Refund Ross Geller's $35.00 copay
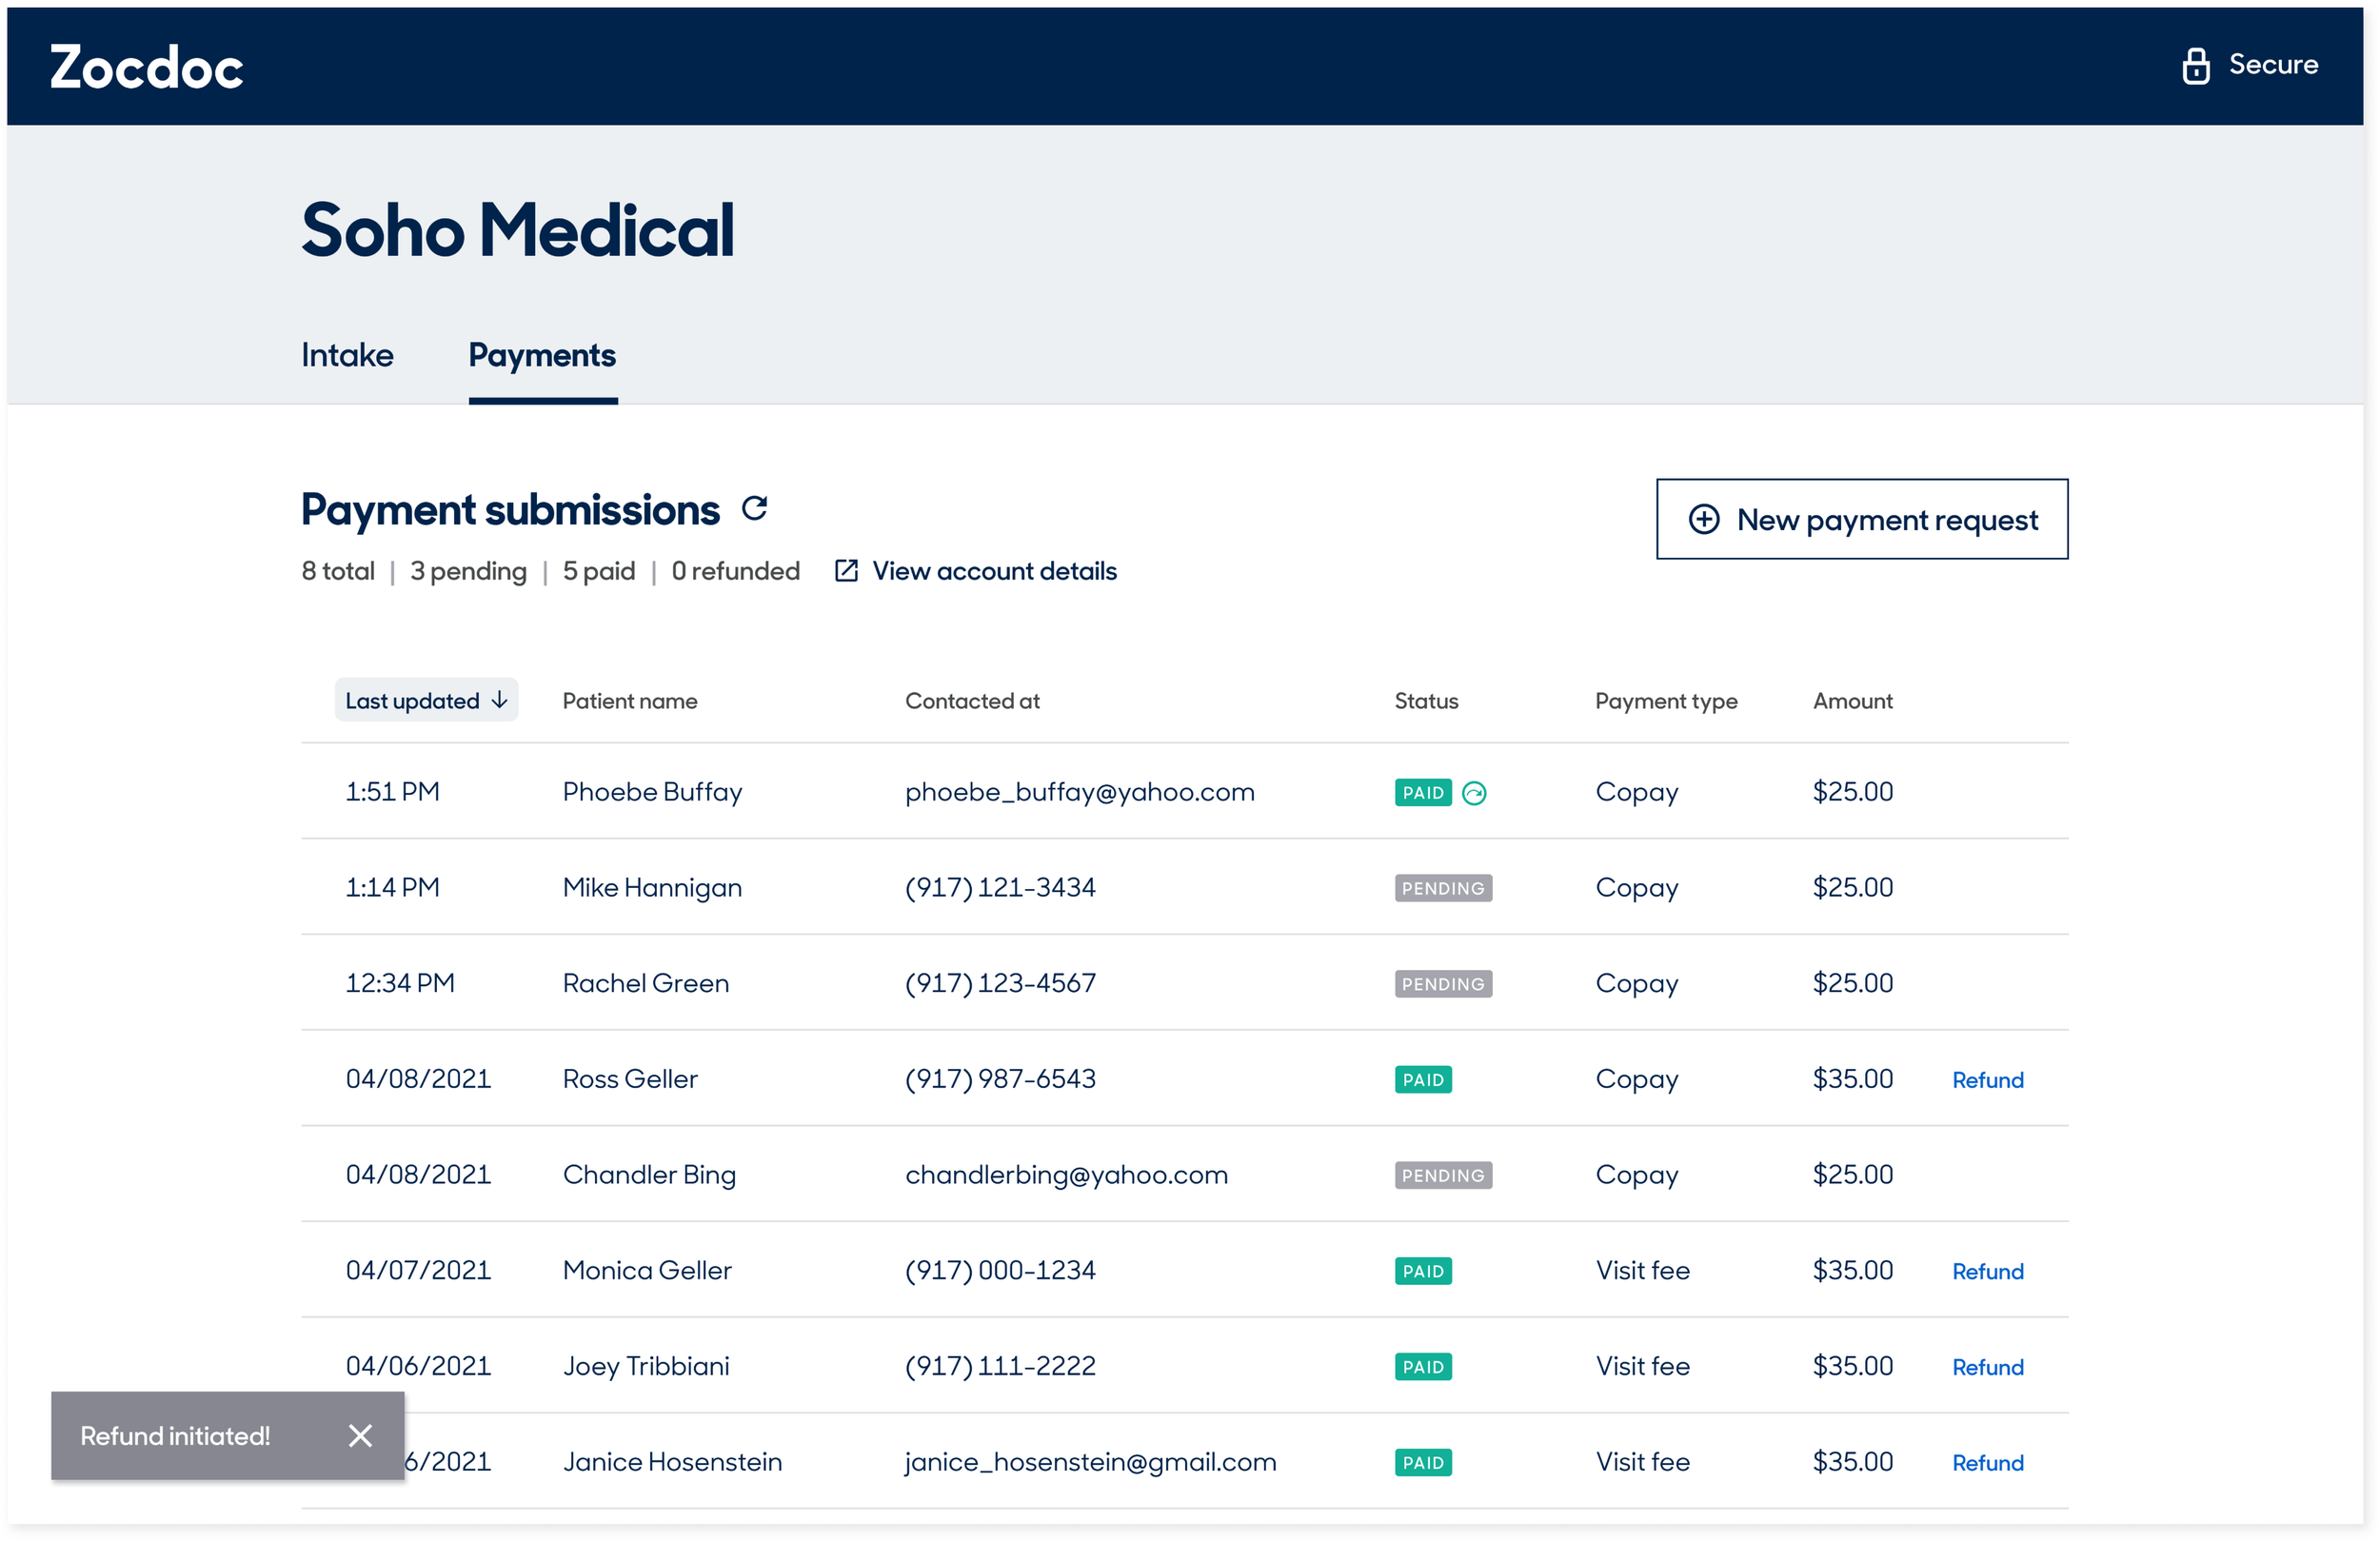 [1987, 1080]
